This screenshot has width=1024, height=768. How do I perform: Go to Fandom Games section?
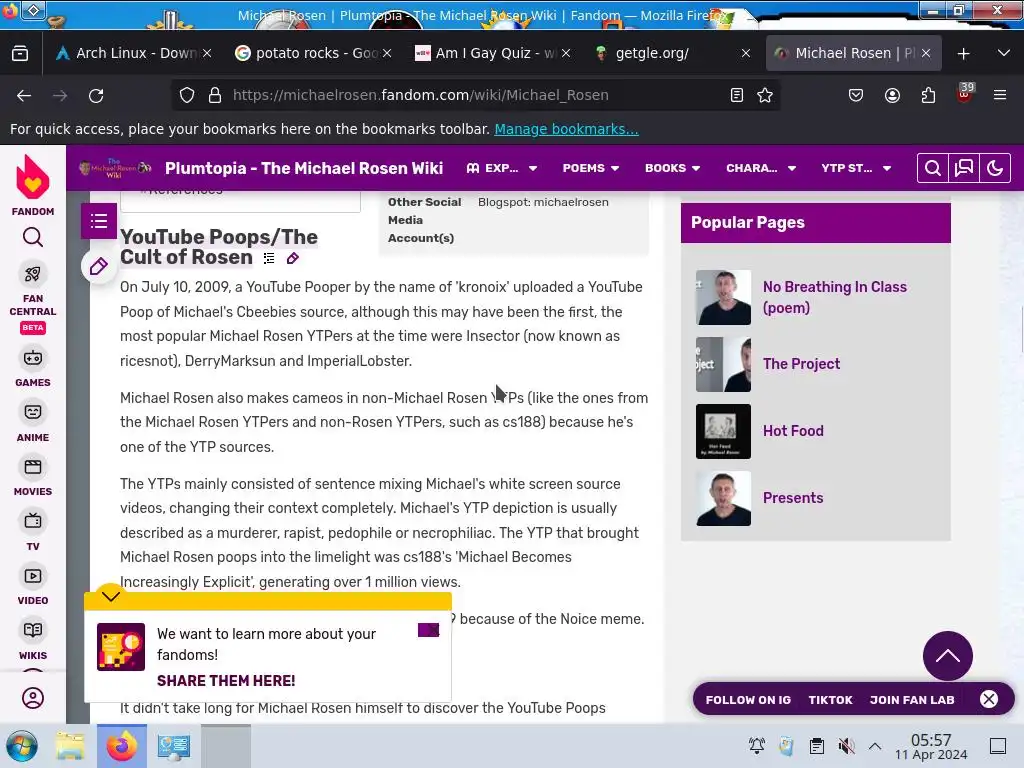pyautogui.click(x=33, y=368)
